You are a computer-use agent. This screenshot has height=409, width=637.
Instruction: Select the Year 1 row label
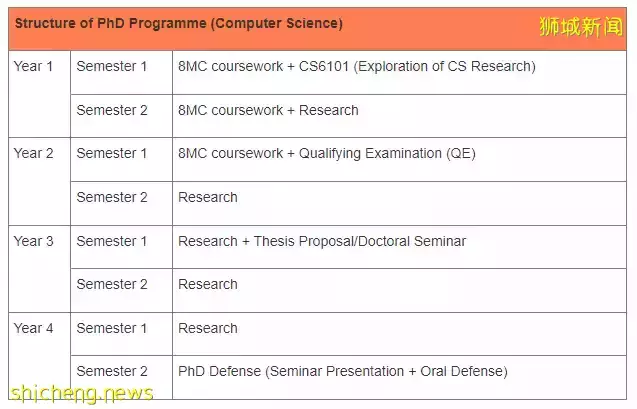click(33, 67)
